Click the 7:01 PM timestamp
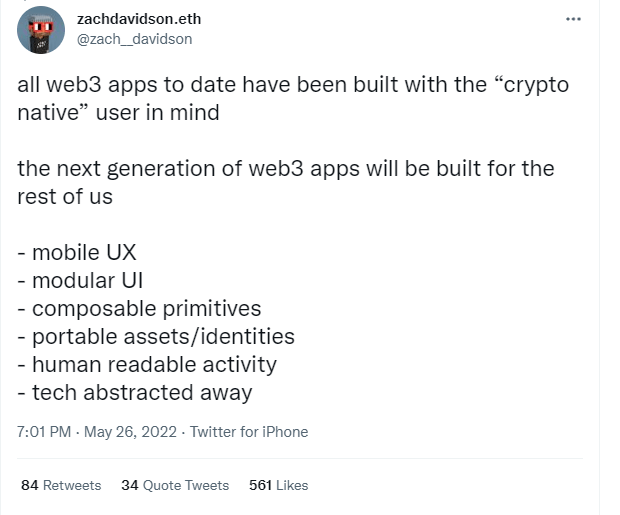Screen dimensions: 620x515 tap(44, 432)
